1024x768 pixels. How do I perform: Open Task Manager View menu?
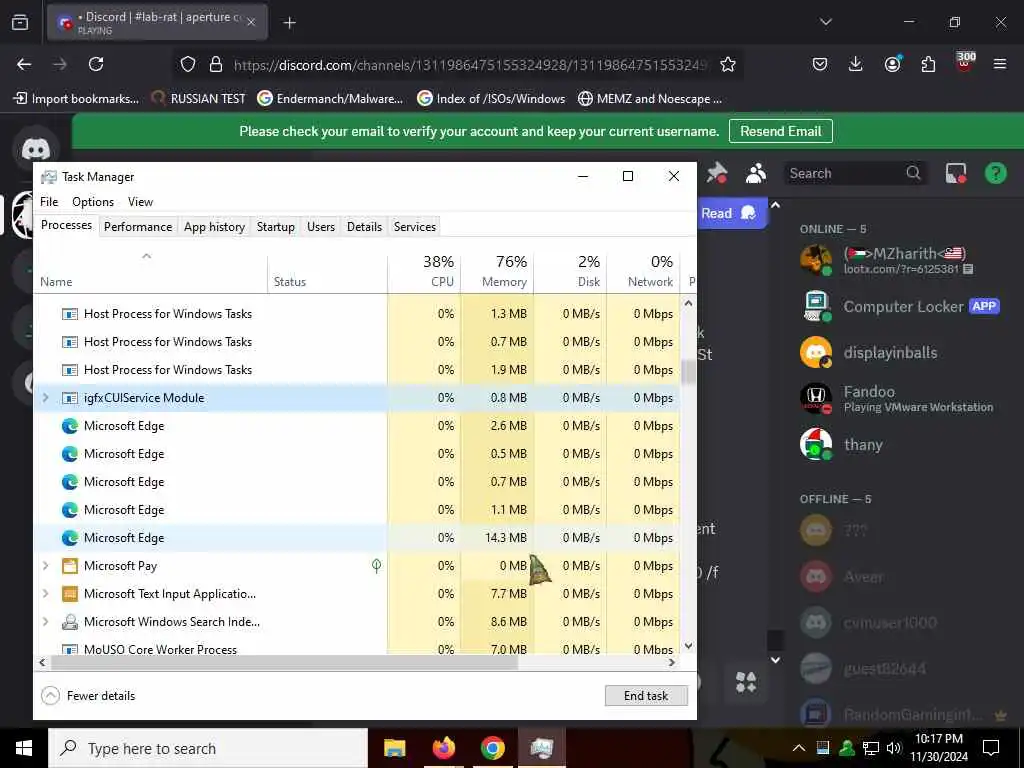[140, 202]
